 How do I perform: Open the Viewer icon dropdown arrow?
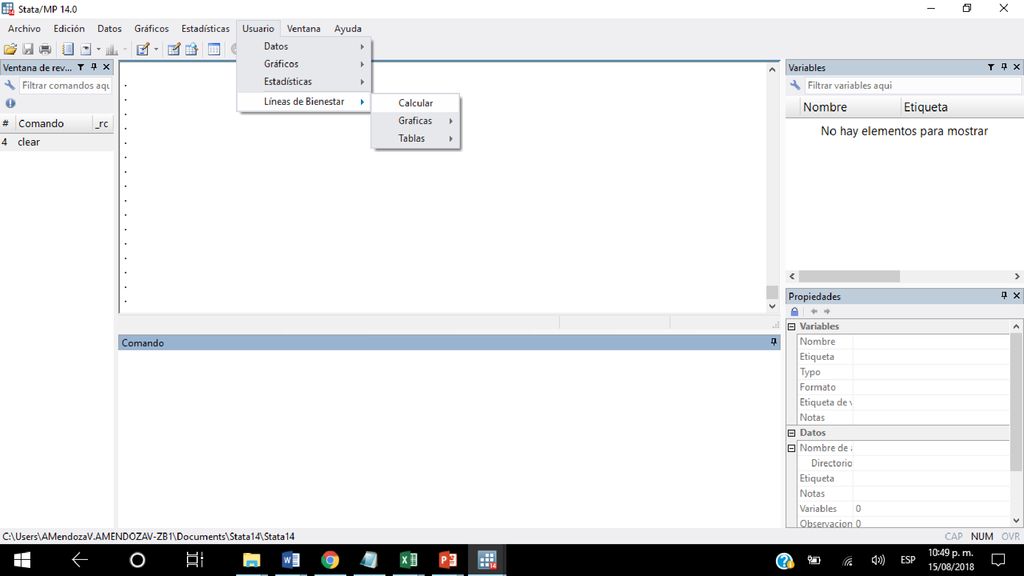pos(99,50)
